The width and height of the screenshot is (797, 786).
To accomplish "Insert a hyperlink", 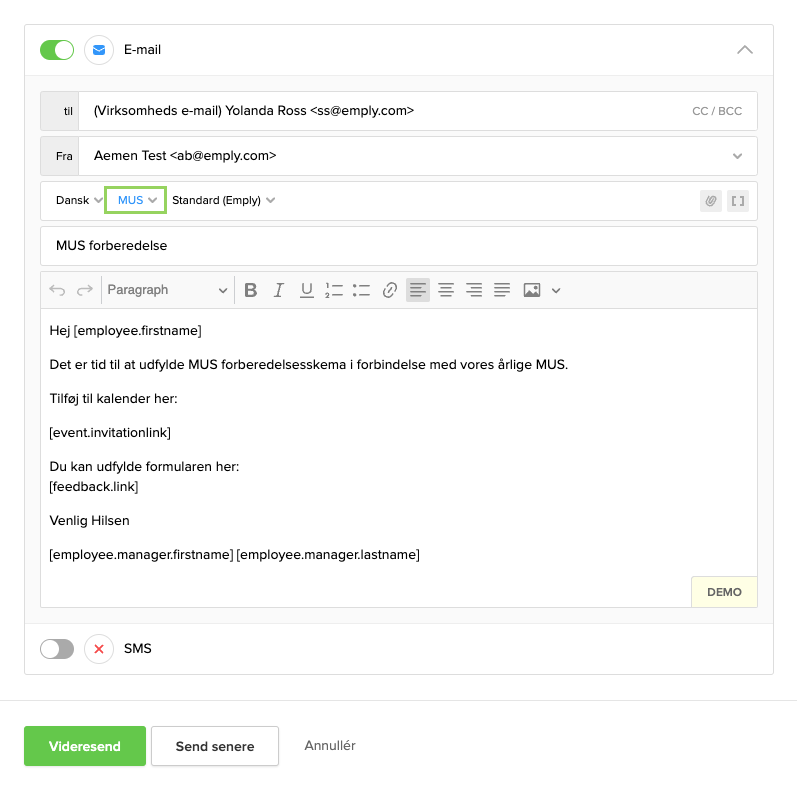I will tap(389, 290).
